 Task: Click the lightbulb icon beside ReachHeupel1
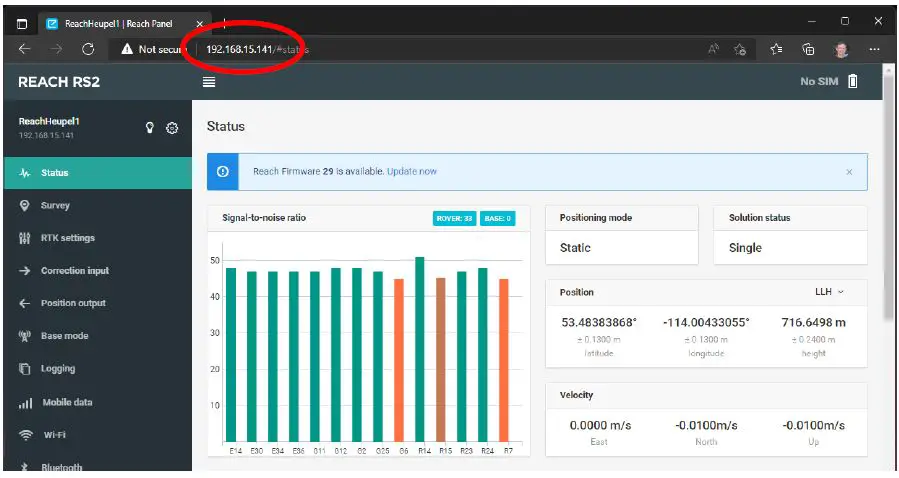click(150, 127)
